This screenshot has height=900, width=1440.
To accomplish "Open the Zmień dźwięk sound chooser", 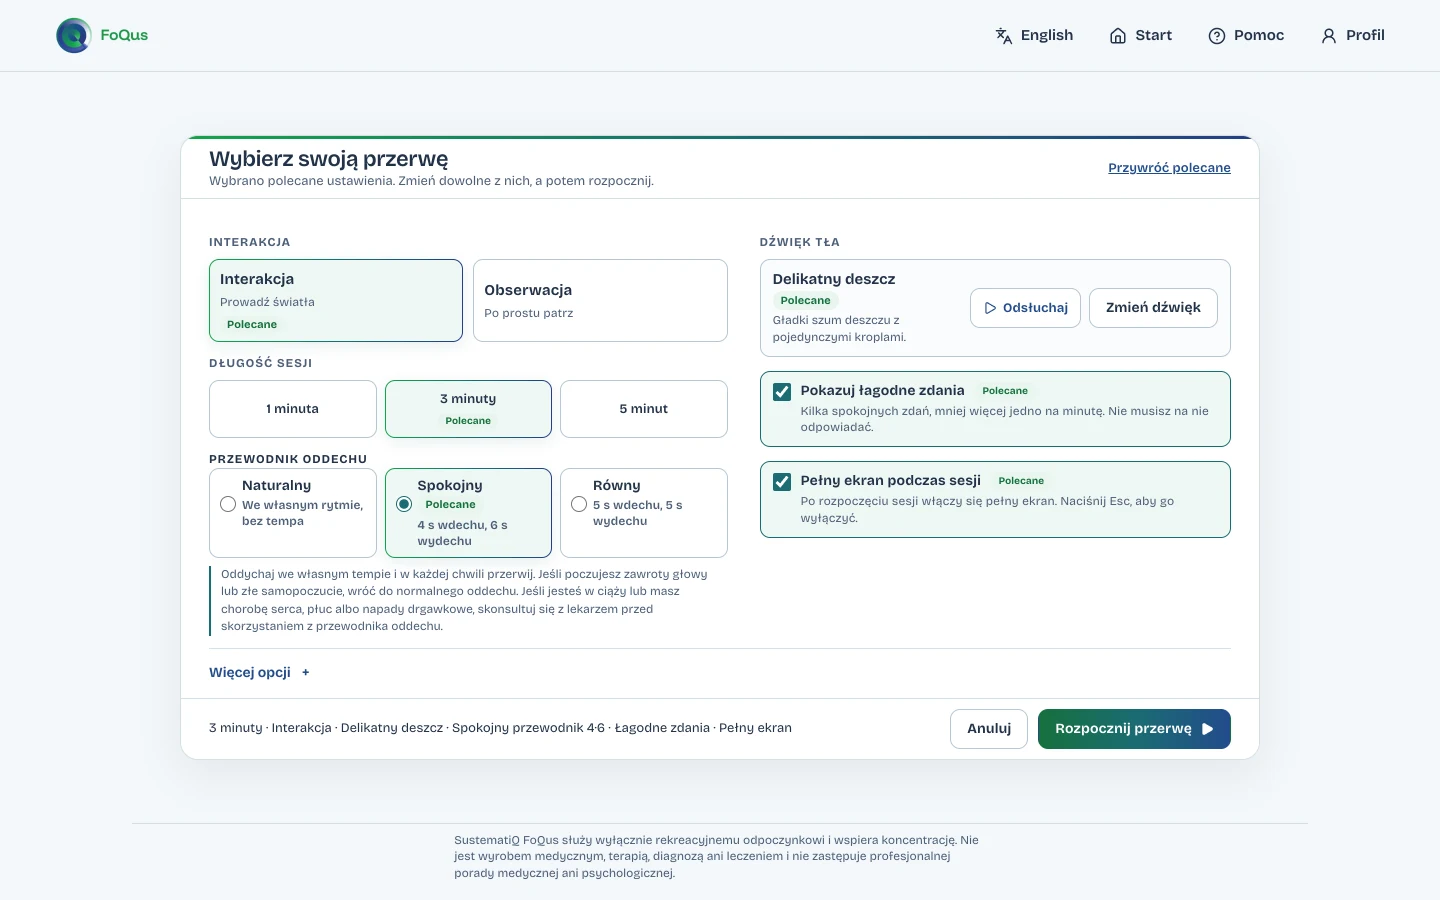I will (1153, 308).
